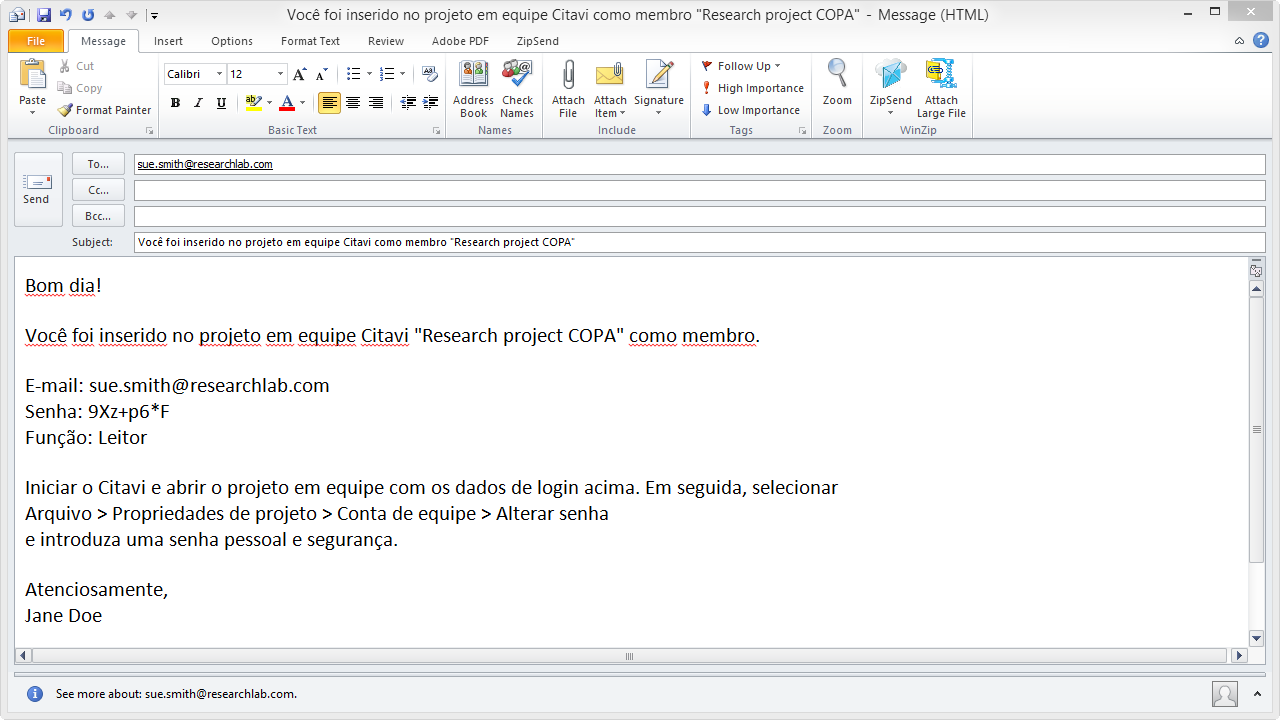The image size is (1280, 720).
Task: Toggle bold formatting
Action: coord(175,103)
